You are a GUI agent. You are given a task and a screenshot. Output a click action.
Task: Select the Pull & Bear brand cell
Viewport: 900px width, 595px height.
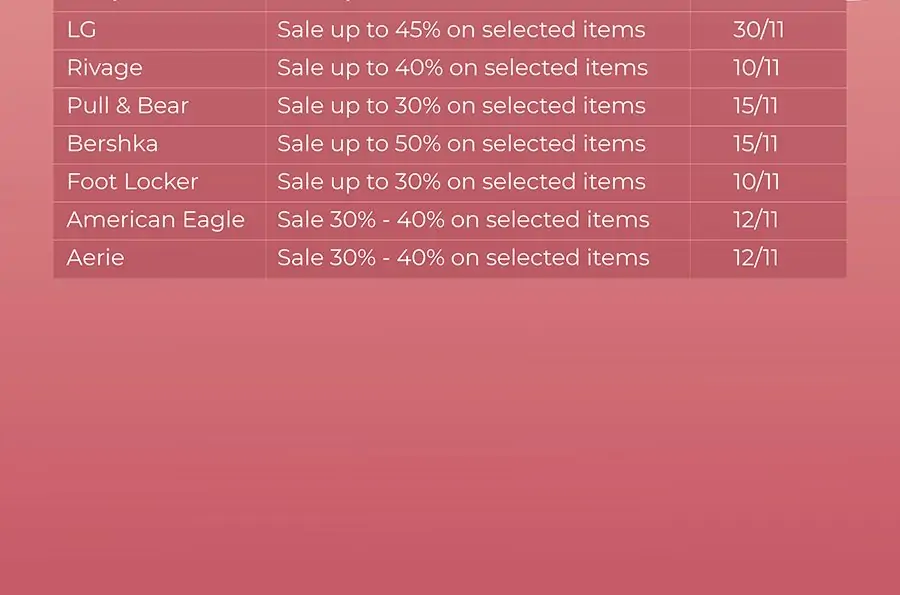[x=160, y=107]
